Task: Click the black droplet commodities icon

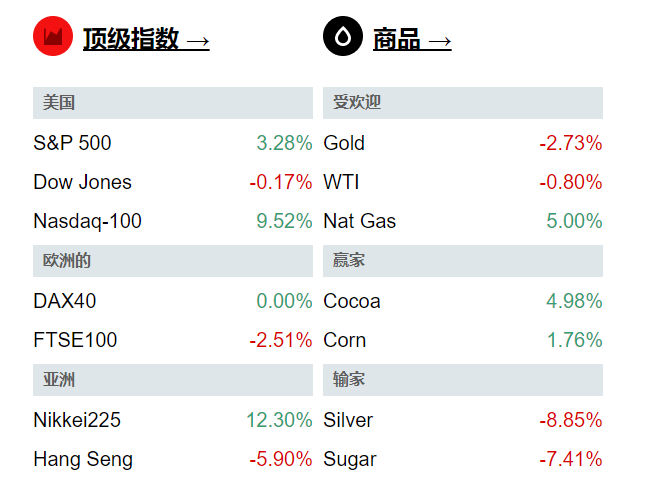Action: click(343, 38)
